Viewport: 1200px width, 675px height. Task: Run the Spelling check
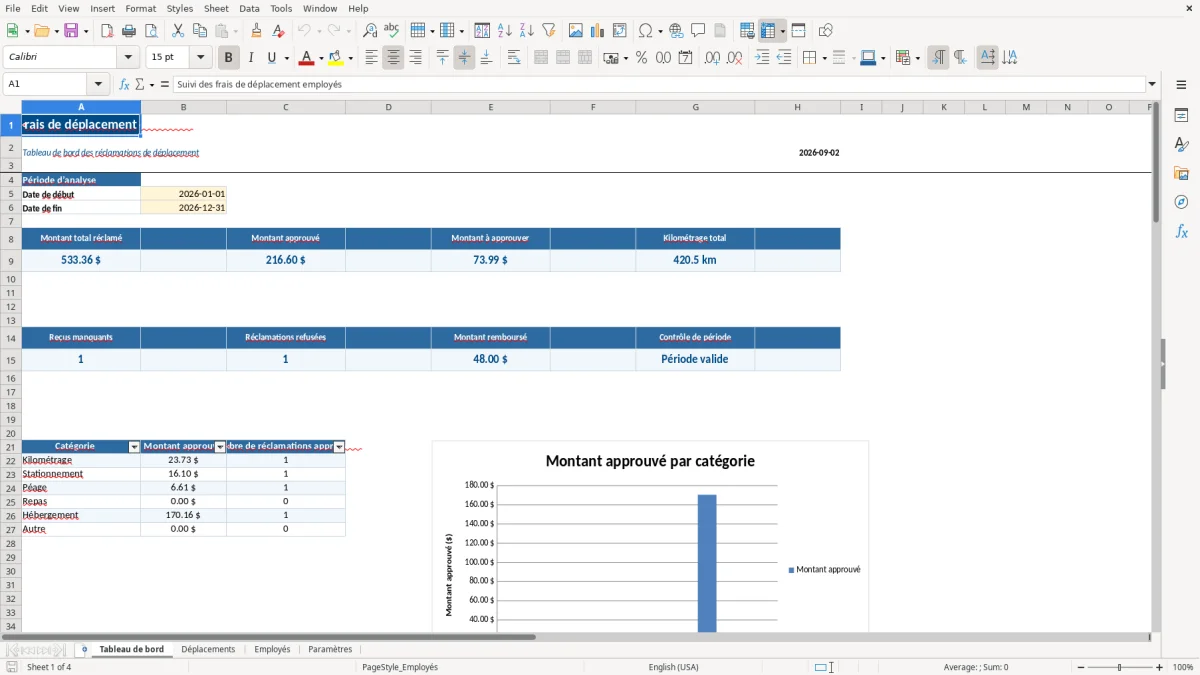[x=392, y=31]
